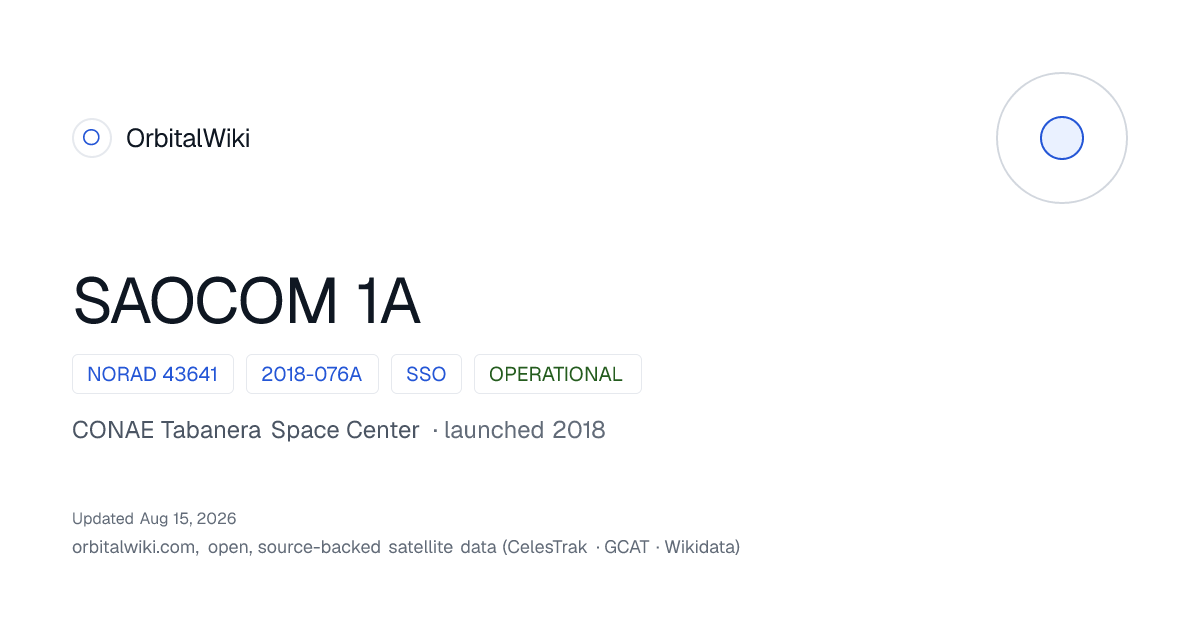Open the OrbitalWiki brand name link
This screenshot has width=1200, height=630.
point(188,138)
